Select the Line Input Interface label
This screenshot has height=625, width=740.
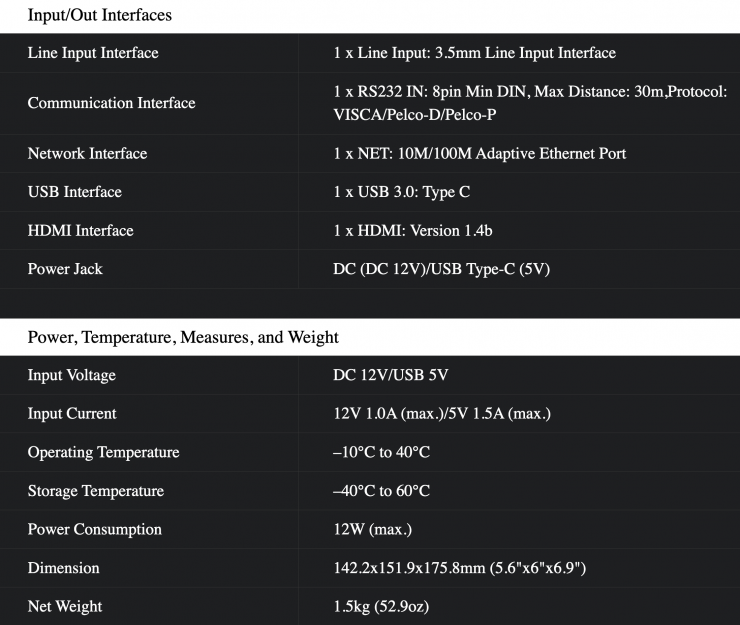point(93,53)
